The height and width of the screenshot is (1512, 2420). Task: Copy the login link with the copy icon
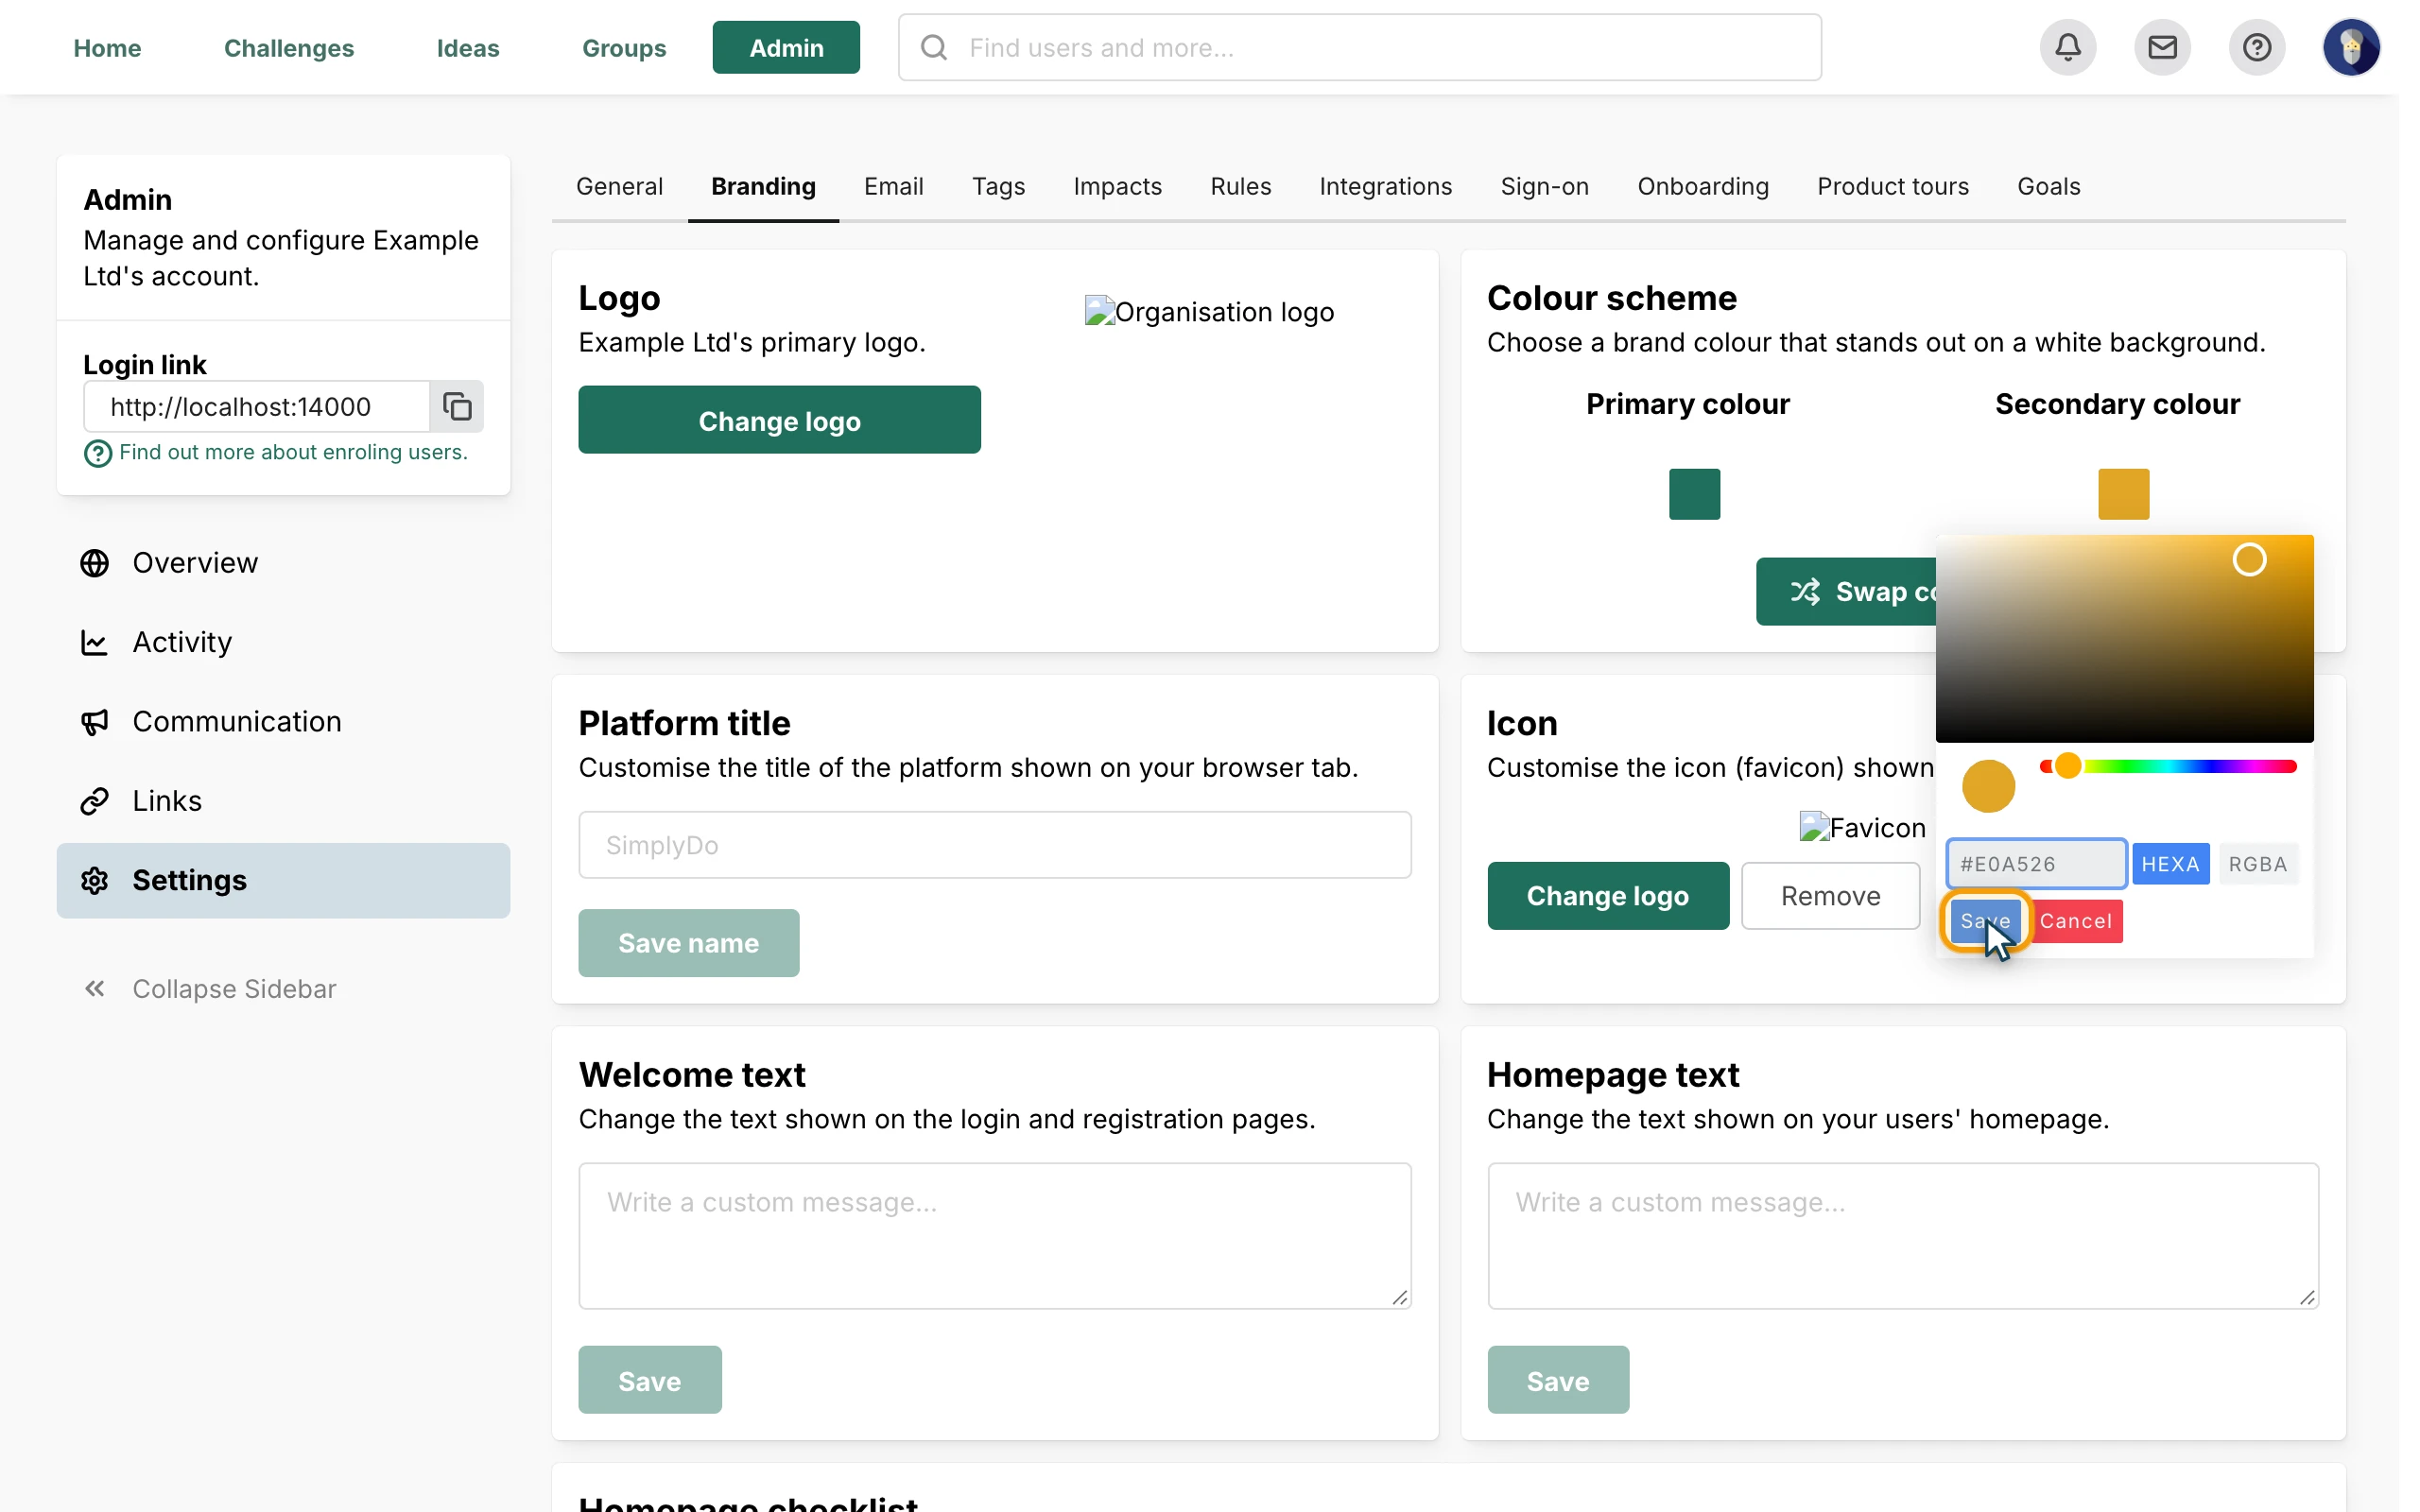point(457,406)
